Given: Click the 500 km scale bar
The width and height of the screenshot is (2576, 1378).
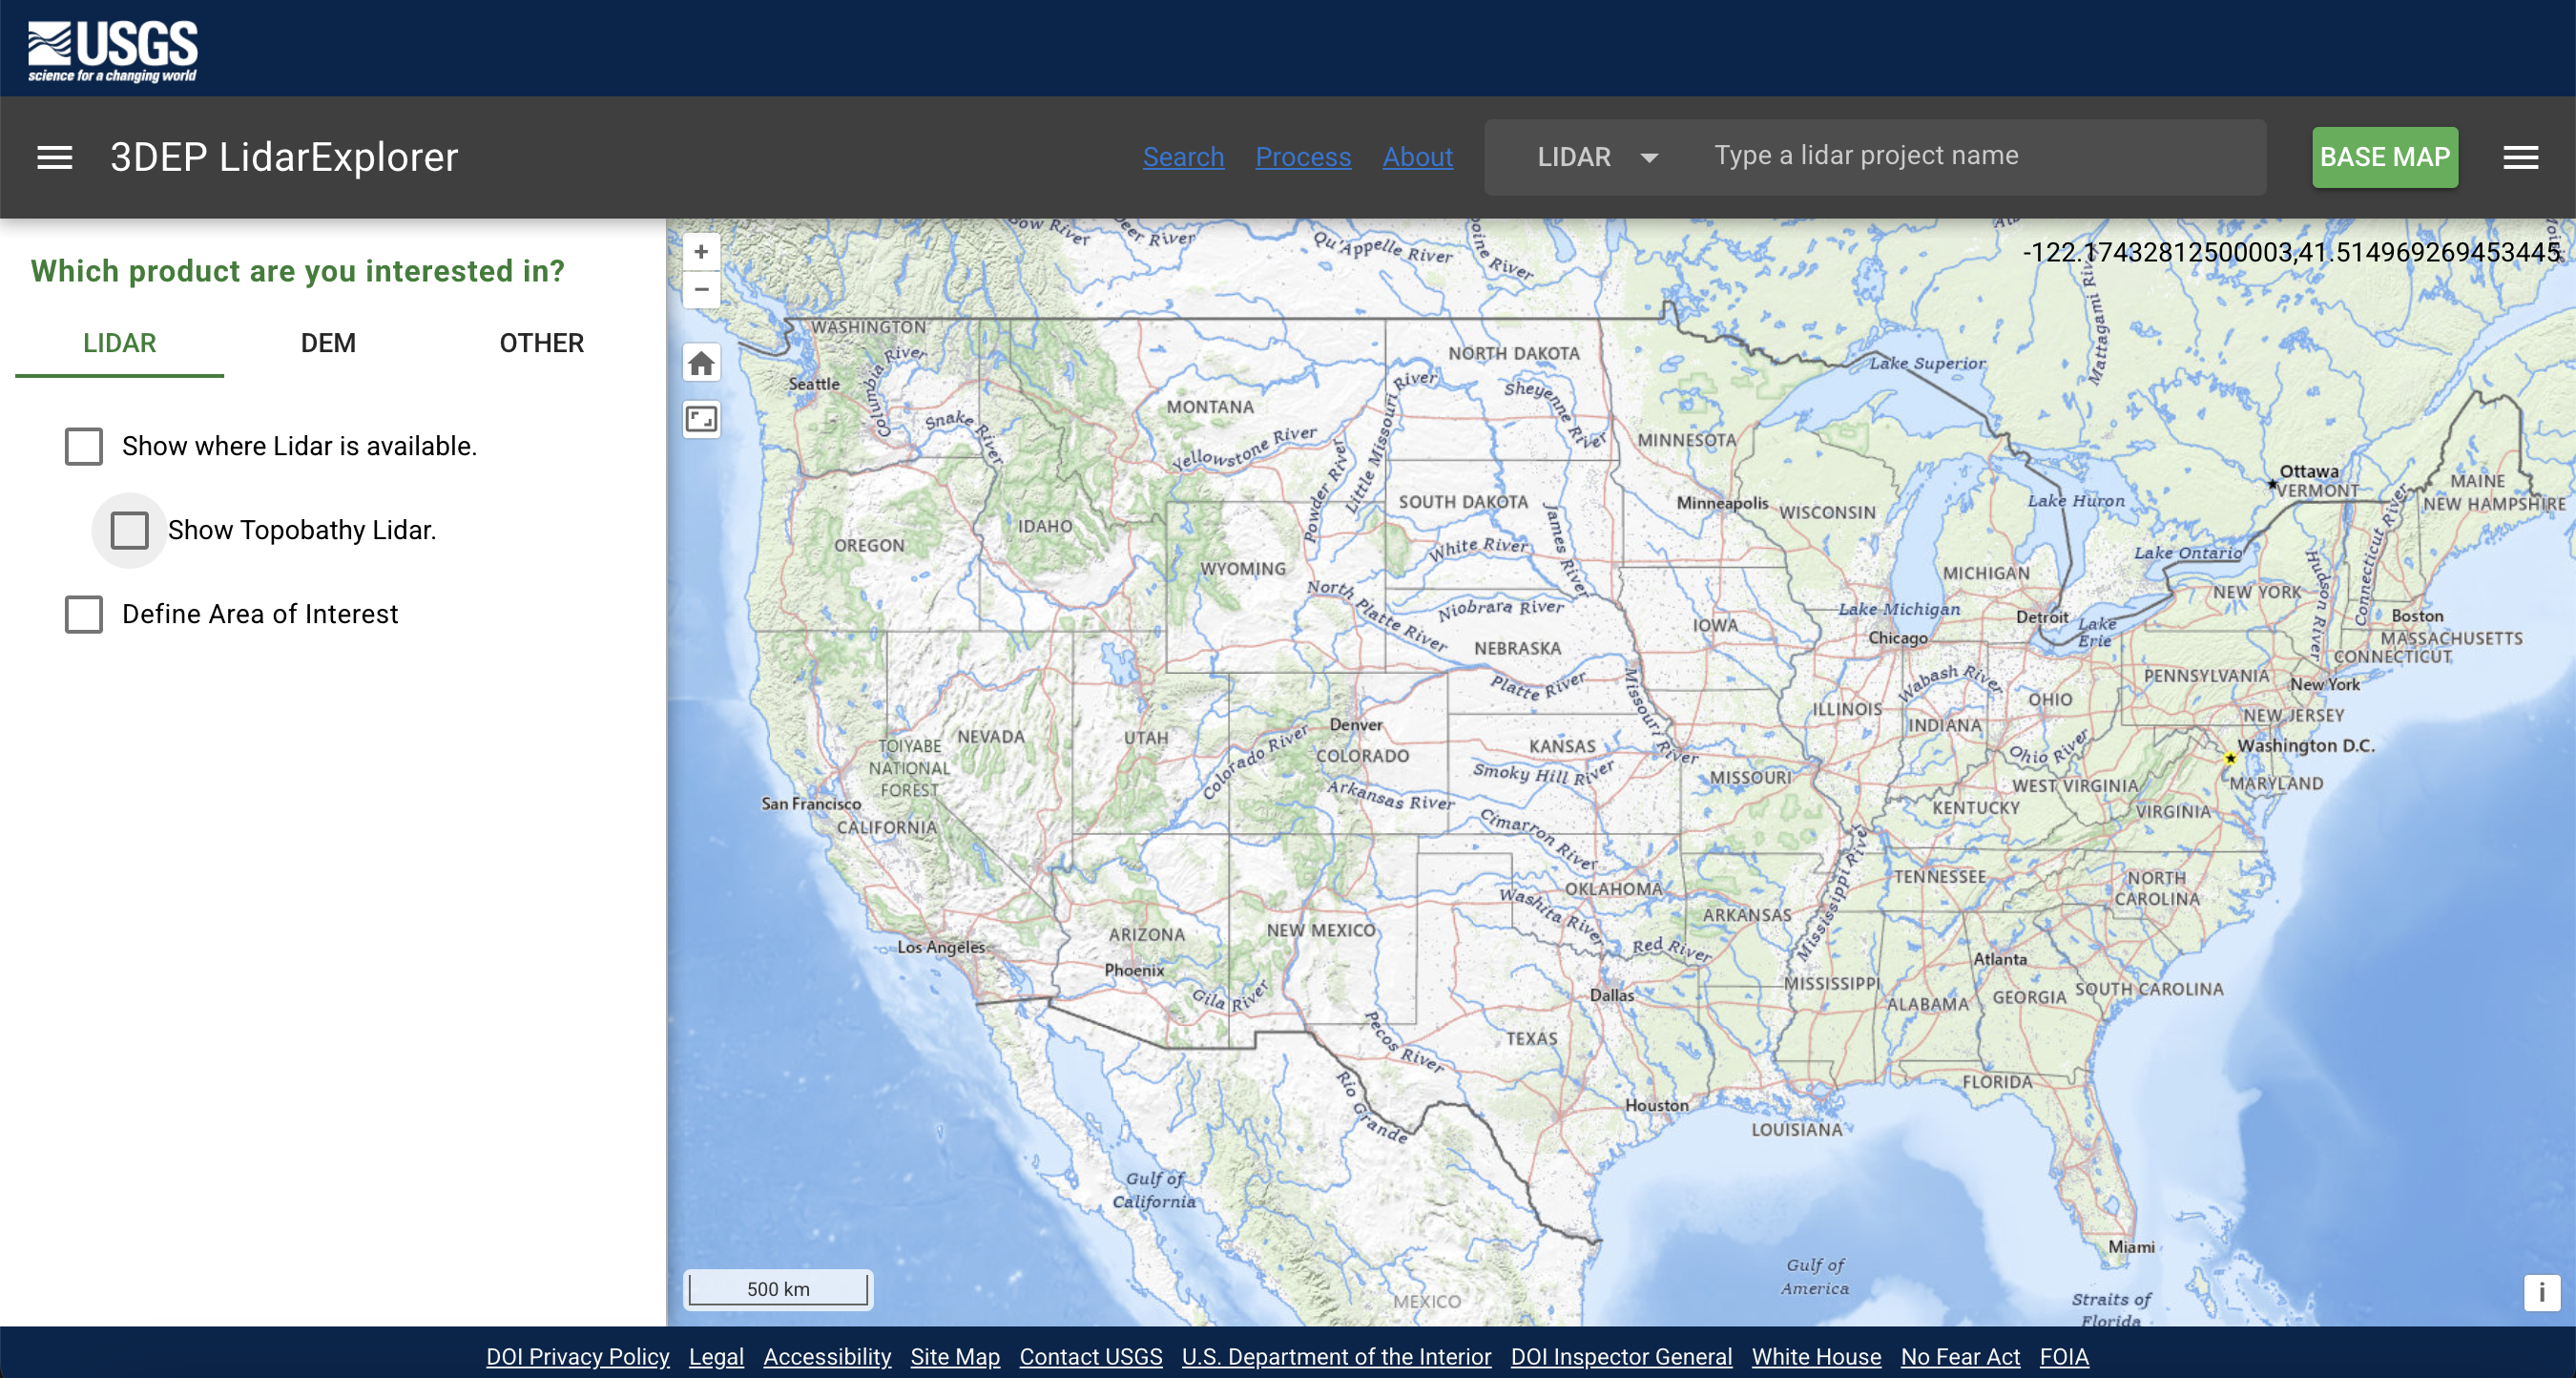Looking at the screenshot, I should [778, 1289].
